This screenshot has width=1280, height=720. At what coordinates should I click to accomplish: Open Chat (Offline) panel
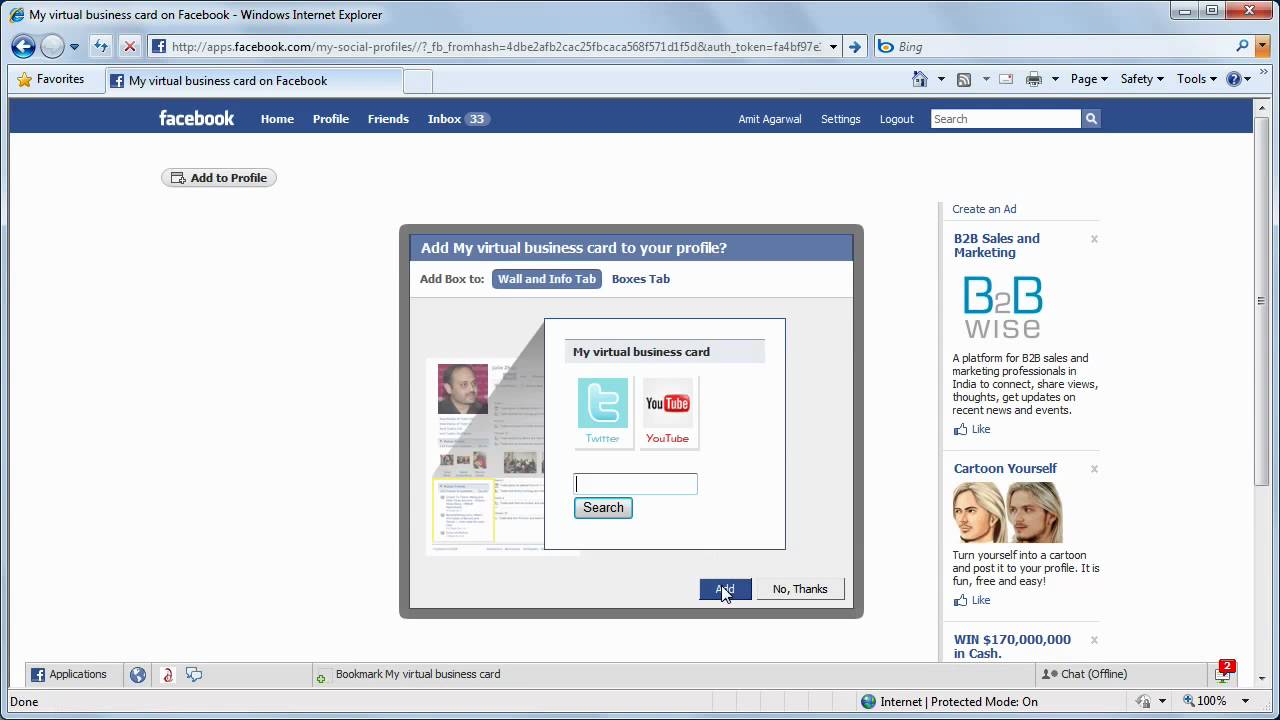(1083, 675)
